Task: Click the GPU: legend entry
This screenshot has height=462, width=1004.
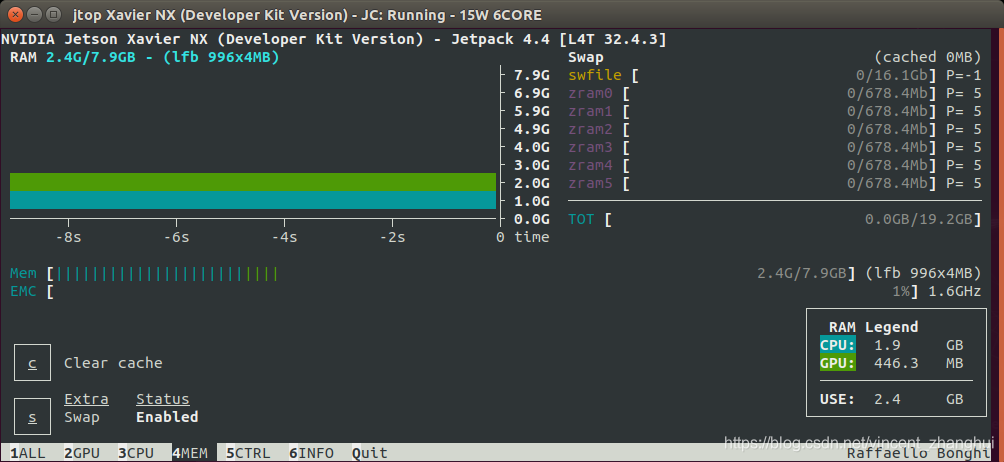Action: (x=838, y=363)
